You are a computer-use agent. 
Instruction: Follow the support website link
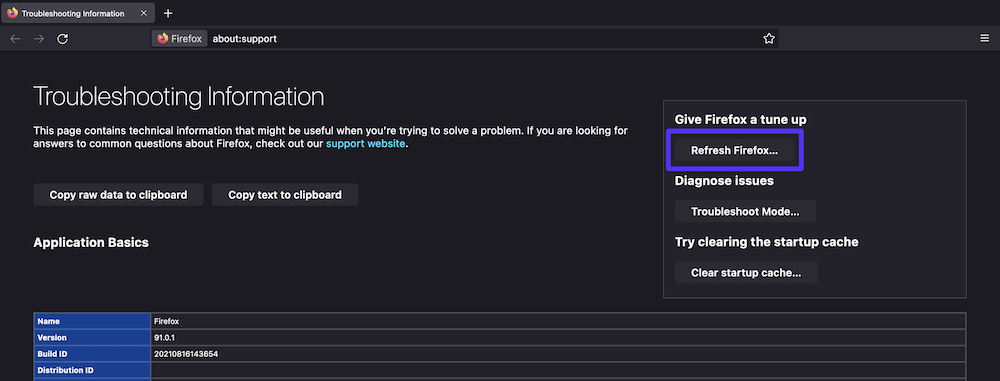click(x=365, y=144)
